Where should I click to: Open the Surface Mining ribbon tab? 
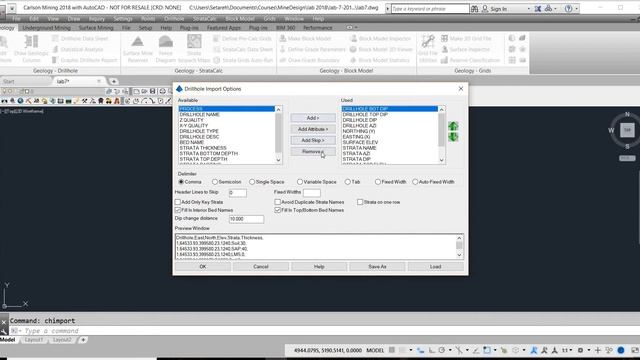click(96, 28)
